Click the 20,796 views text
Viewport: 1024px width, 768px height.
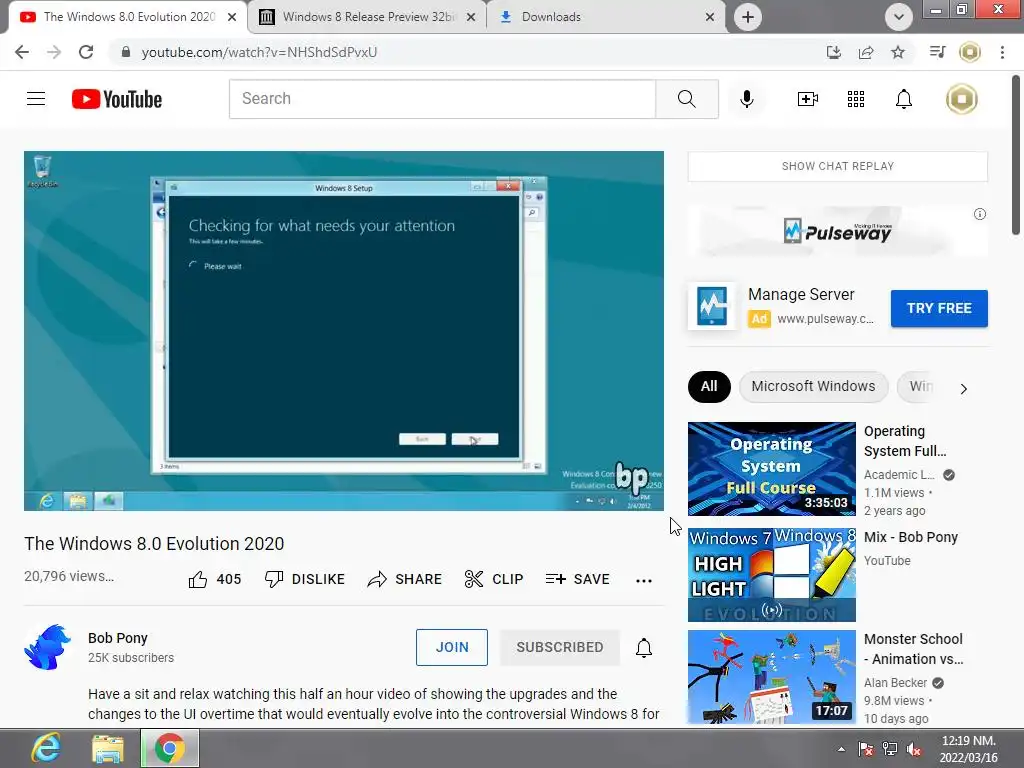click(69, 577)
